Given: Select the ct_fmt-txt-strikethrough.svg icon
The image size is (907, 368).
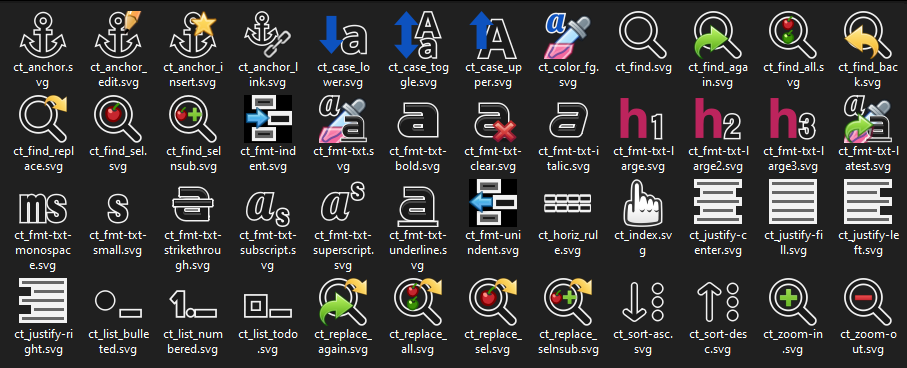Looking at the screenshot, I should (193, 203).
